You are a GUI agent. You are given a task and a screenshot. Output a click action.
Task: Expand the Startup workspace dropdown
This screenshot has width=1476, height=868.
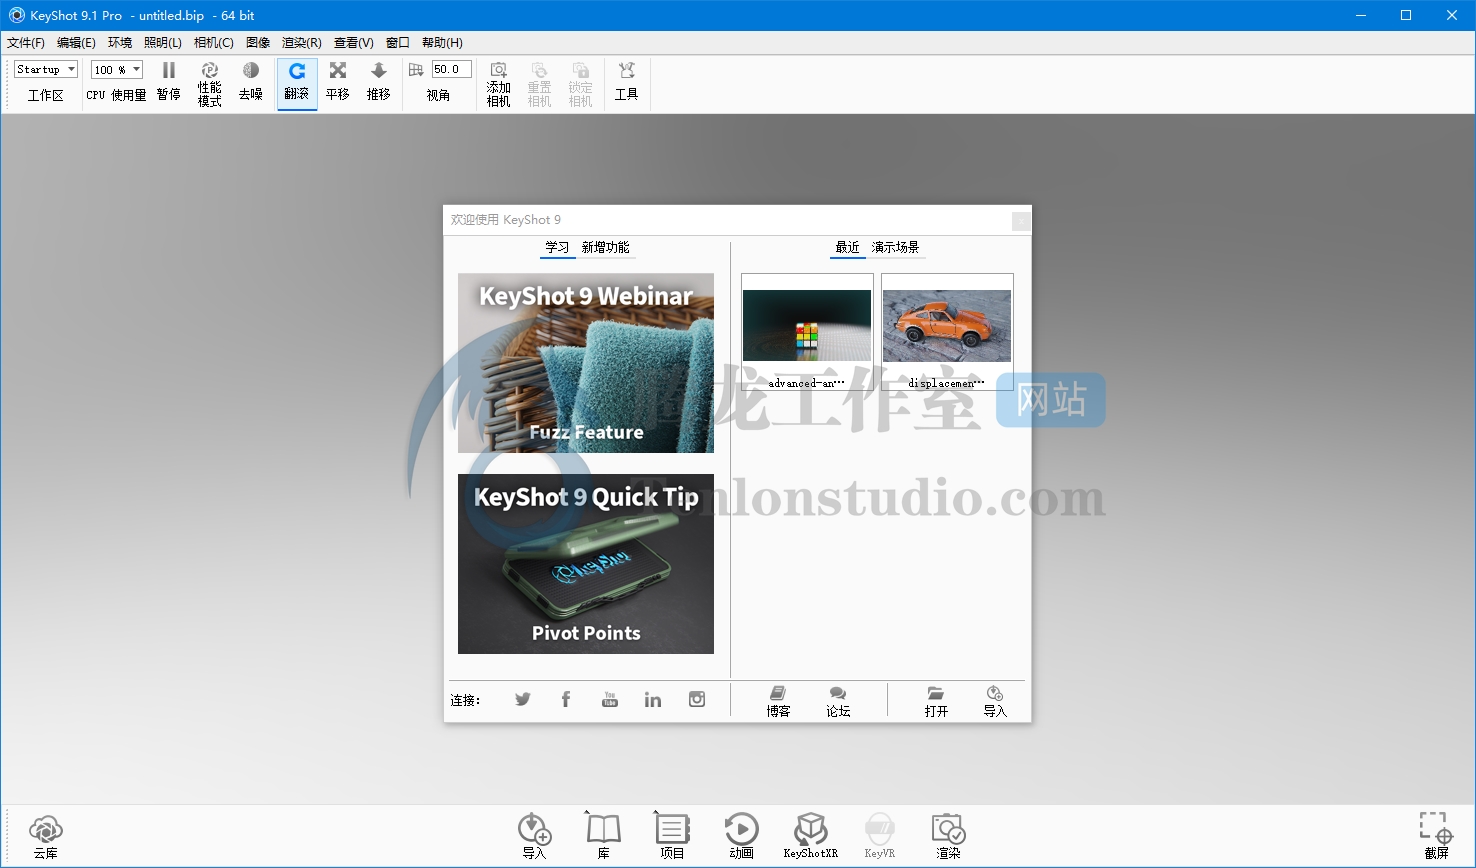pyautogui.click(x=46, y=69)
